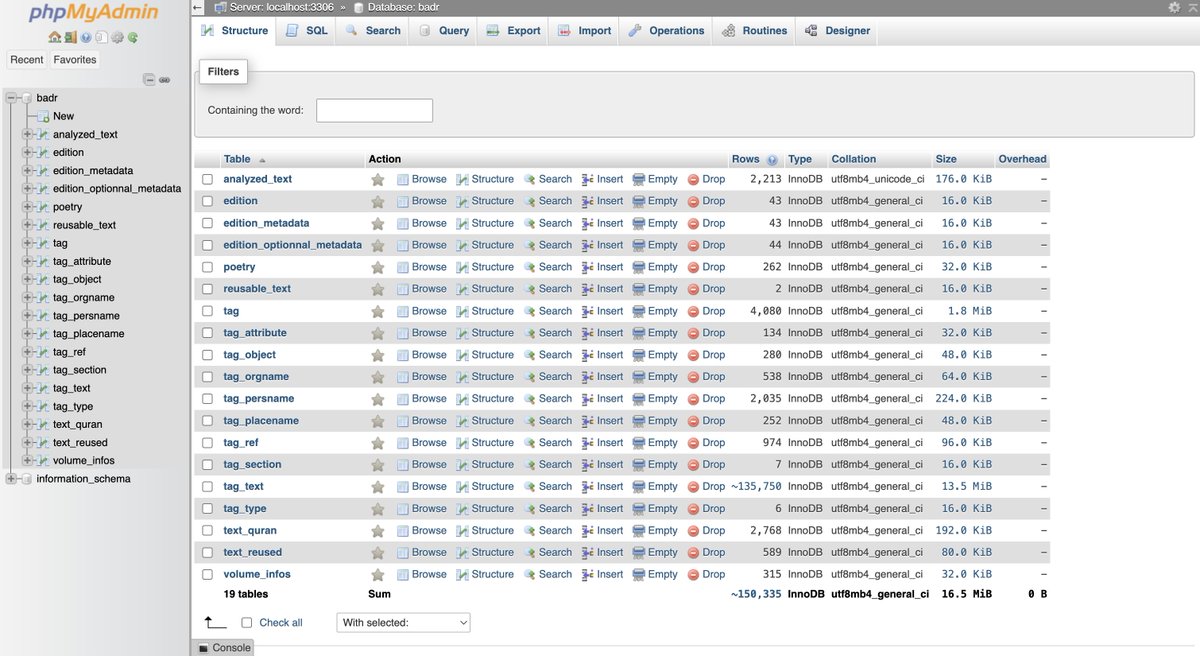
Task: Expand analyzed_text in the navigation tree
Action: pos(28,134)
